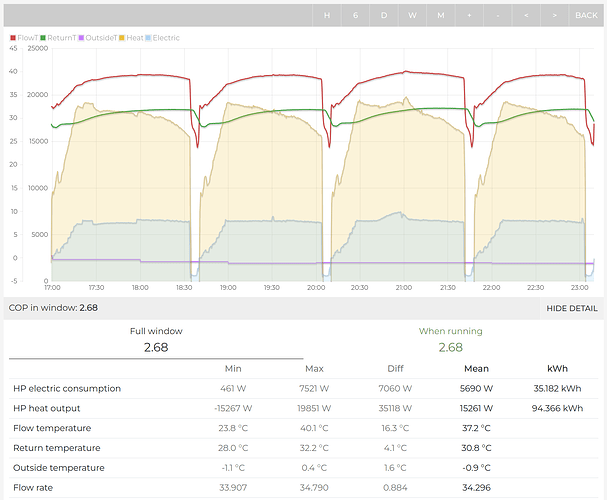This screenshot has width=607, height=500.
Task: Zoom in with the plus button
Action: 469,15
